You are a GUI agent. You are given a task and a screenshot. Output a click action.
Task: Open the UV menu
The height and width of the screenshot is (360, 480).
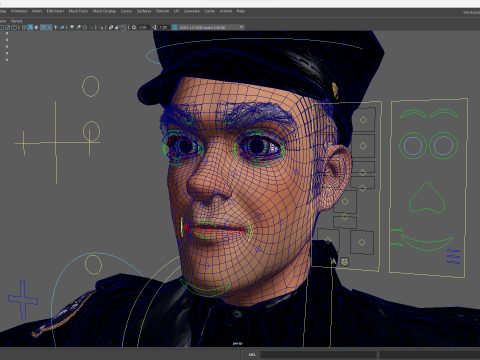coord(176,11)
